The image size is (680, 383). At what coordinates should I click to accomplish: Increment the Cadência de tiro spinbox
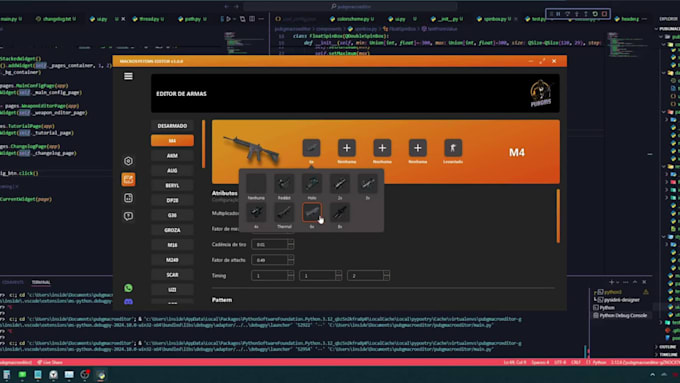(291, 242)
